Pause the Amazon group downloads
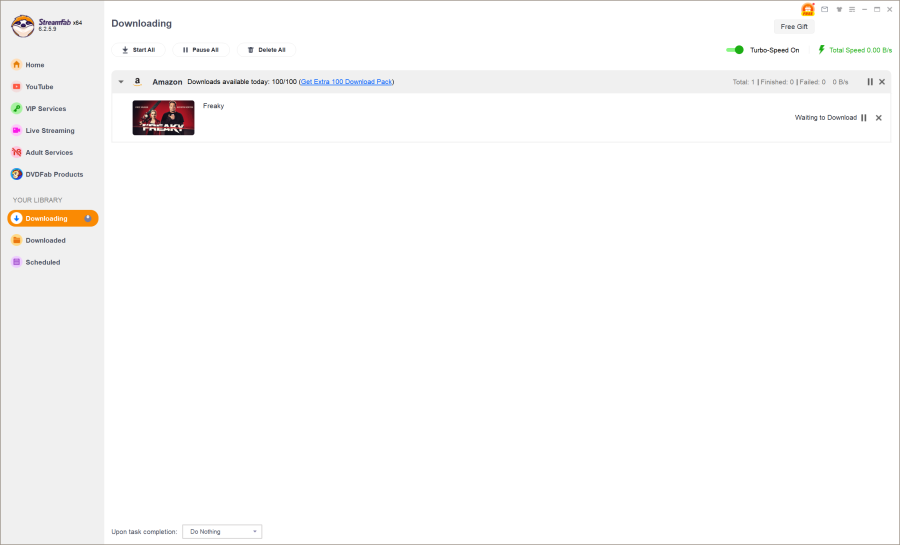 870,82
